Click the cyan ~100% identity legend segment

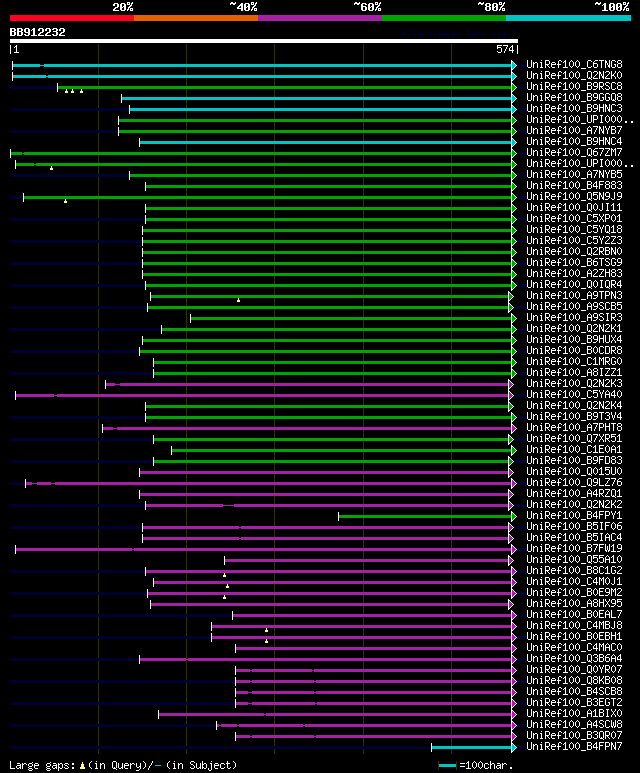click(568, 18)
